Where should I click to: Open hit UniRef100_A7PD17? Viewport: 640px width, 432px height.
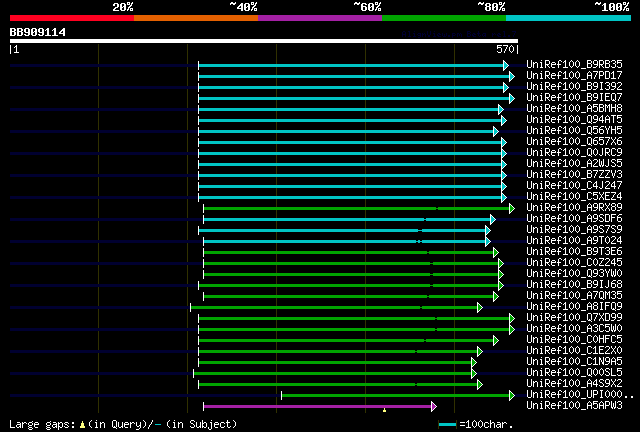(x=574, y=76)
